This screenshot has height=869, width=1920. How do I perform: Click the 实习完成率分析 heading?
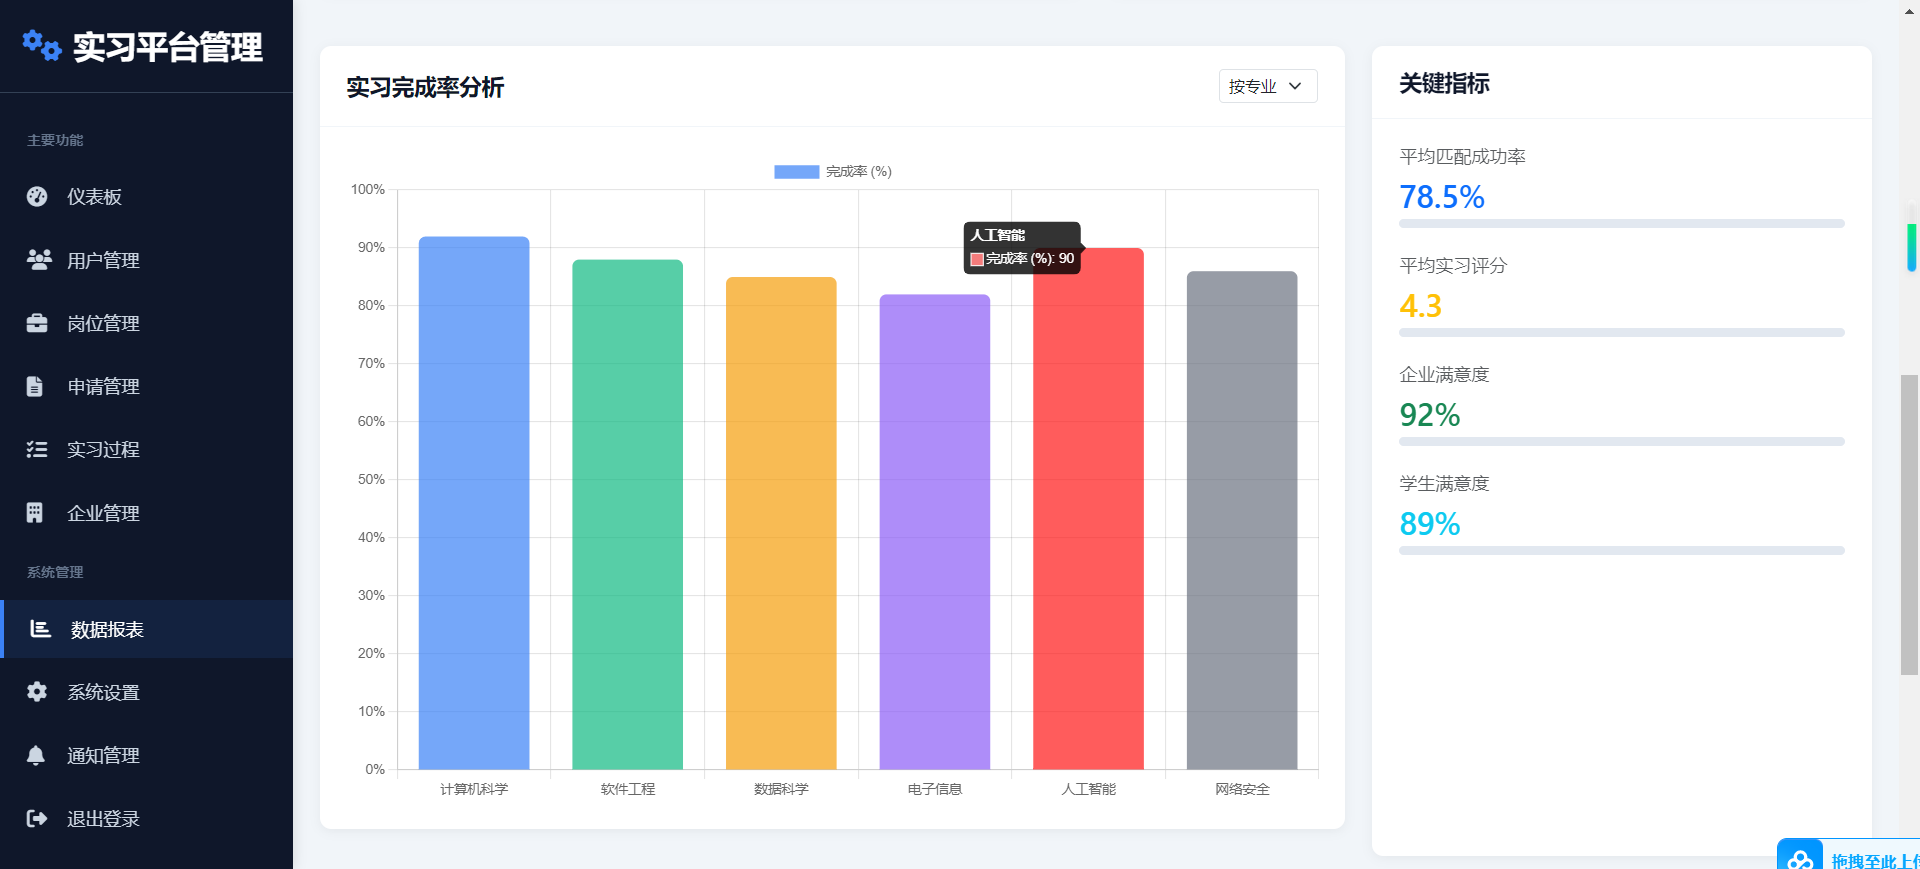tap(425, 87)
